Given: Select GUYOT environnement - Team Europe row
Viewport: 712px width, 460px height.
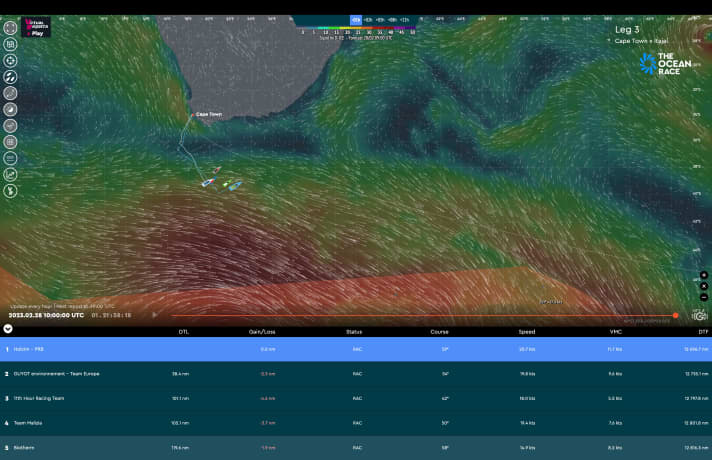Looking at the screenshot, I should 356,374.
